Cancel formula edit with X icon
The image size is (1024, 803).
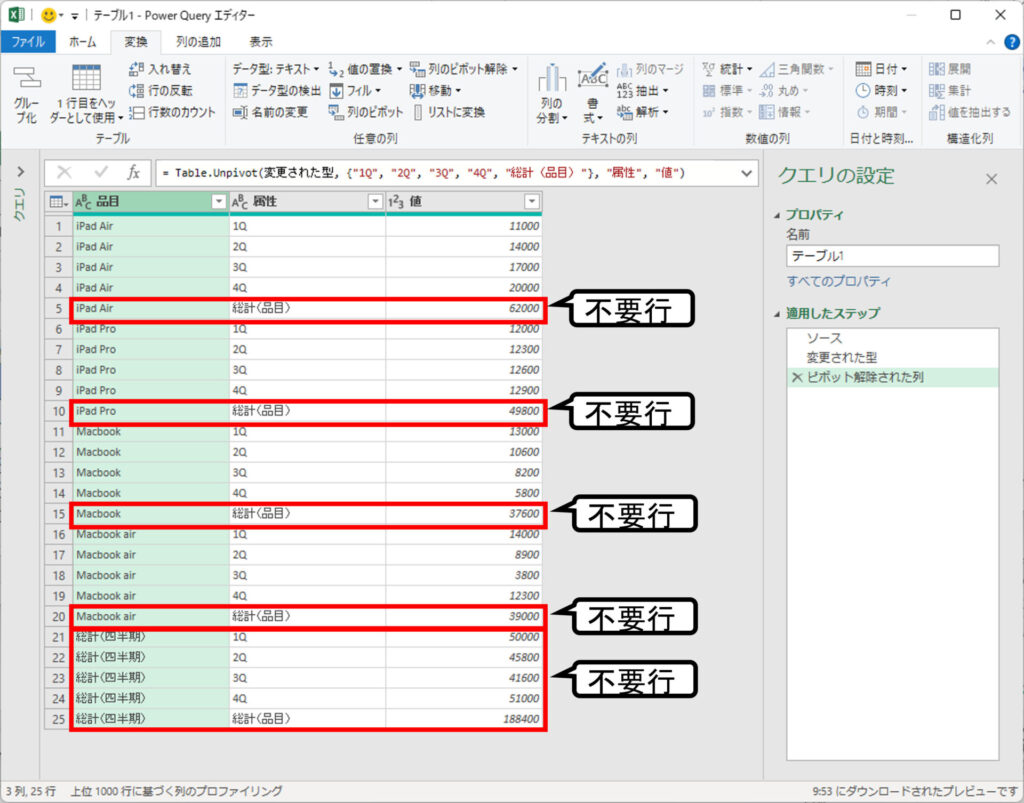pos(64,172)
